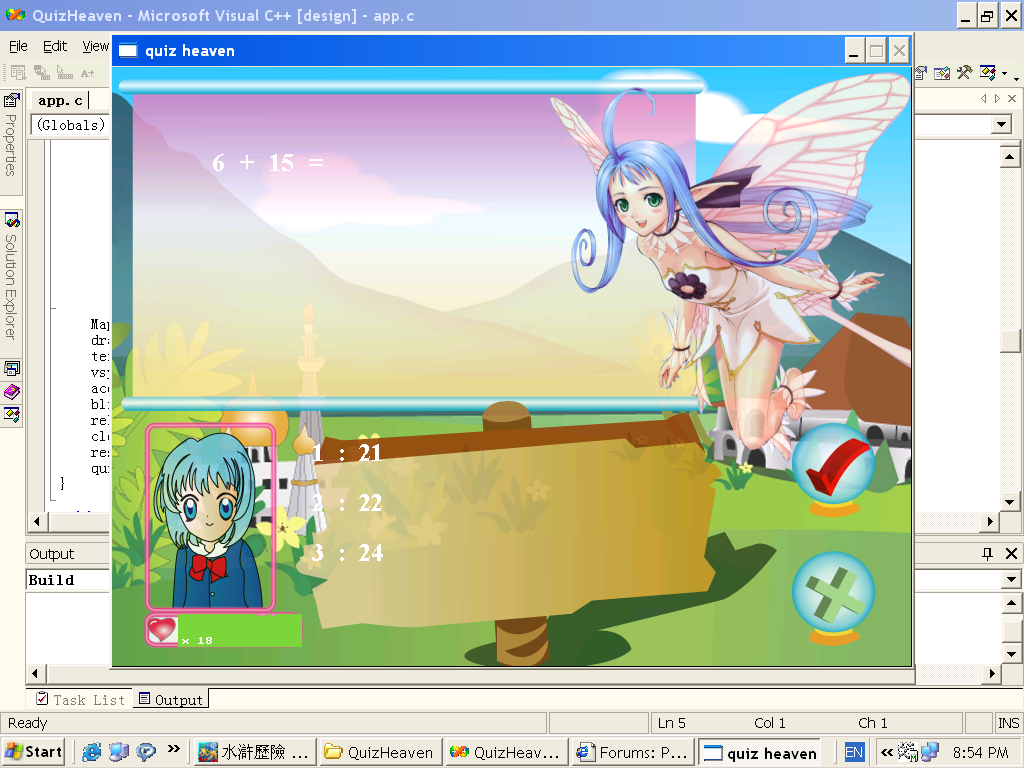The width and height of the screenshot is (1024, 768).
Task: Open the Edit menu
Action: [x=55, y=46]
